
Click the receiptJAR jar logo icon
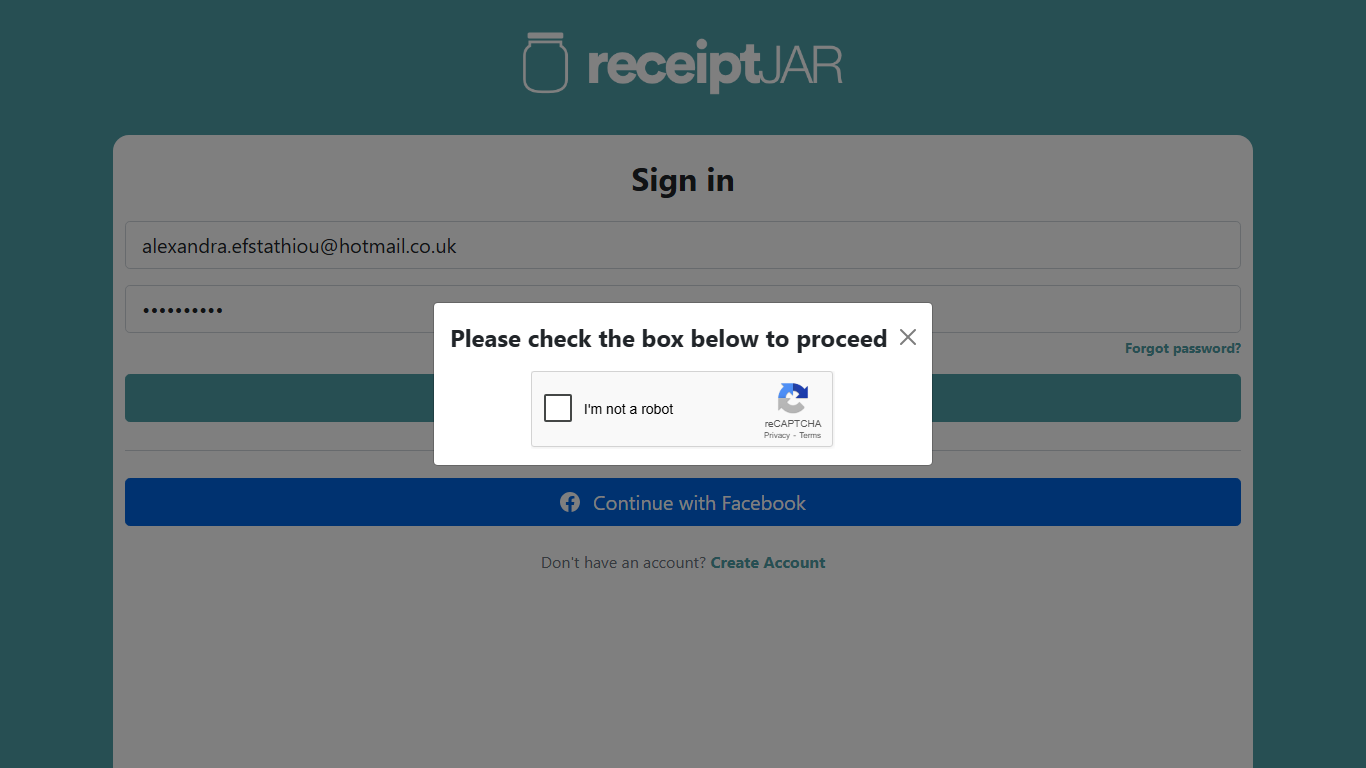pyautogui.click(x=545, y=62)
